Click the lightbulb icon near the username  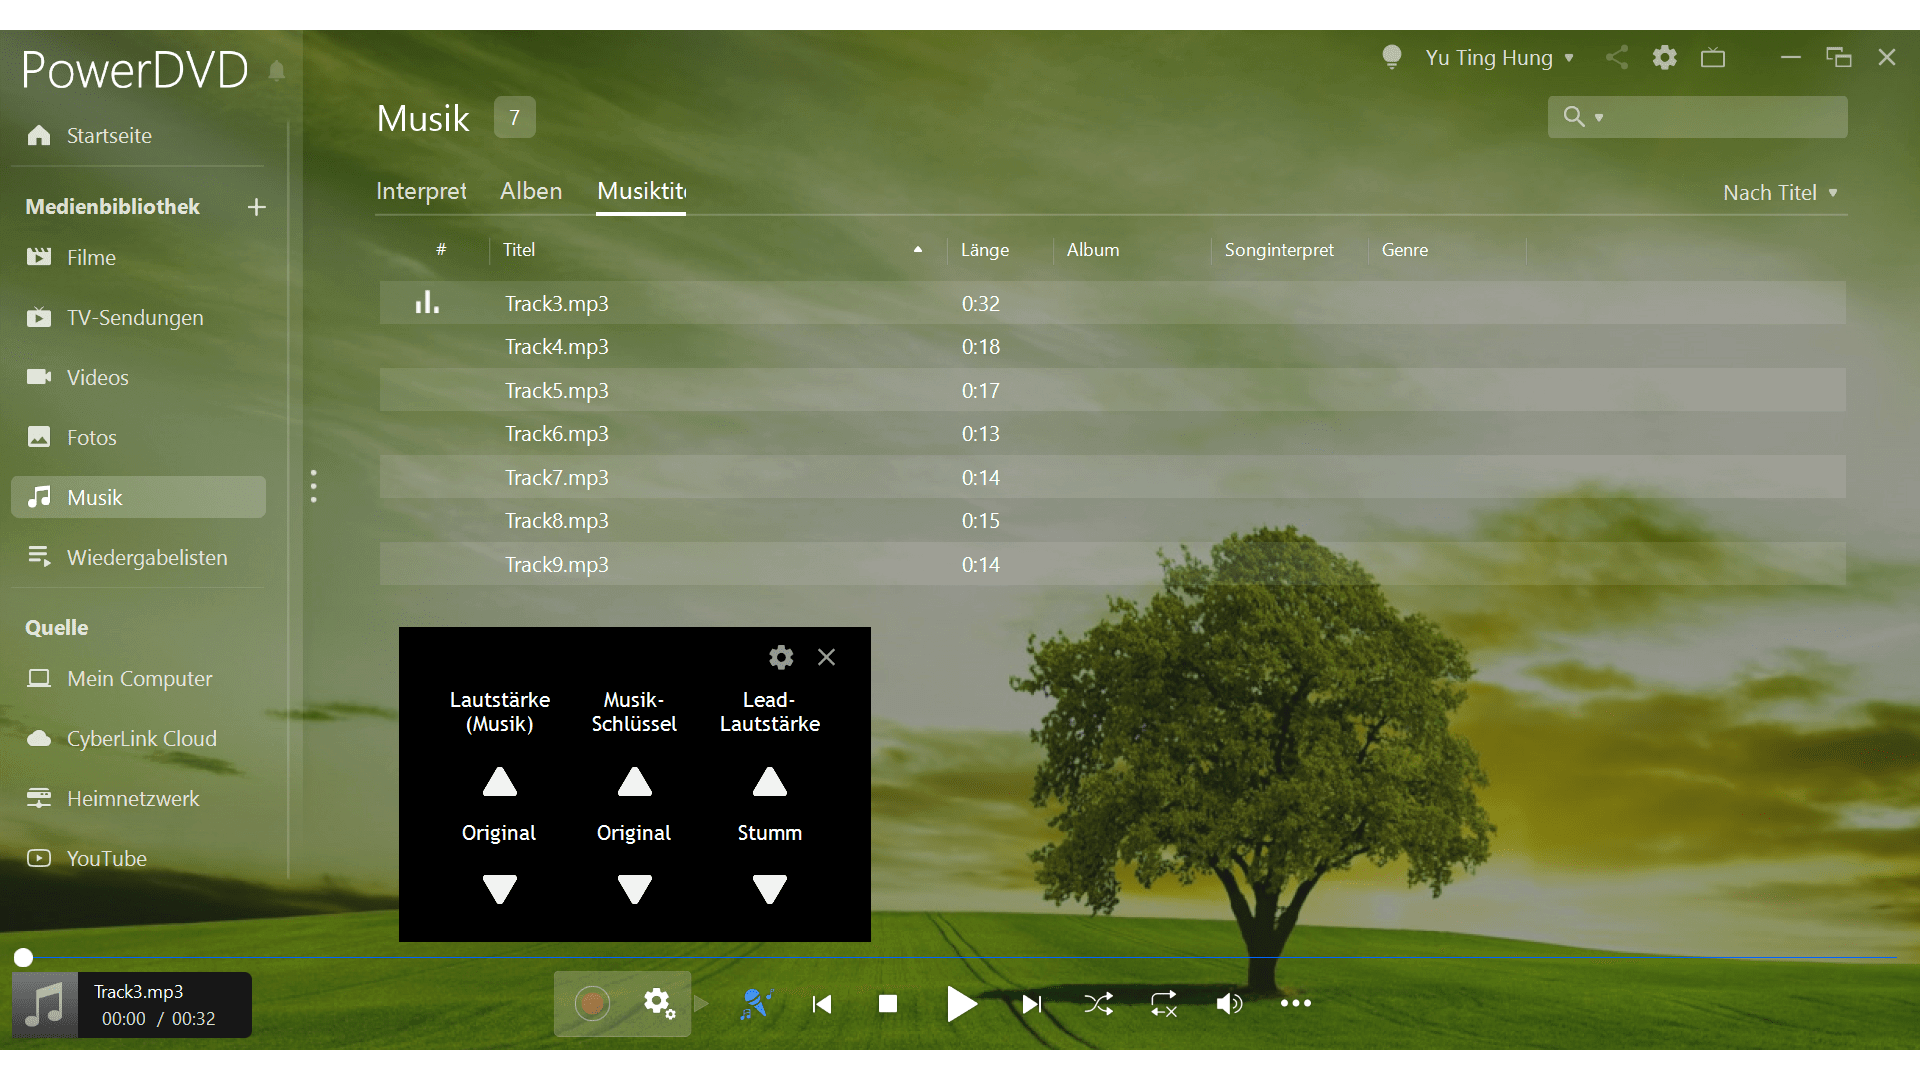tap(1391, 57)
